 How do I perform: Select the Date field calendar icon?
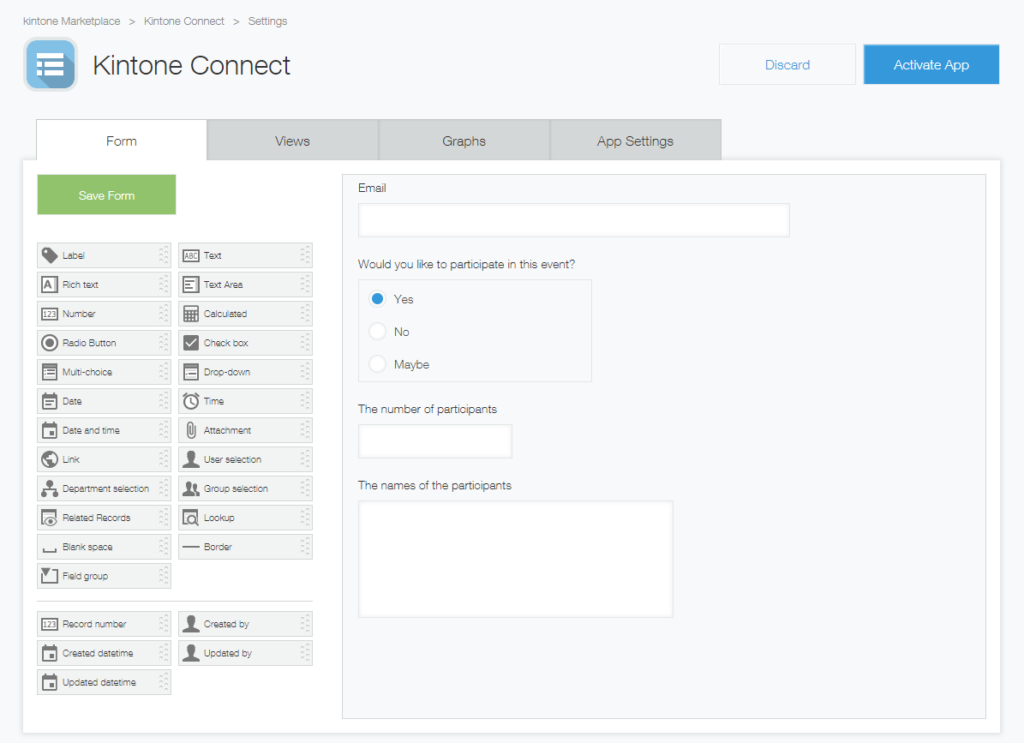click(x=50, y=401)
